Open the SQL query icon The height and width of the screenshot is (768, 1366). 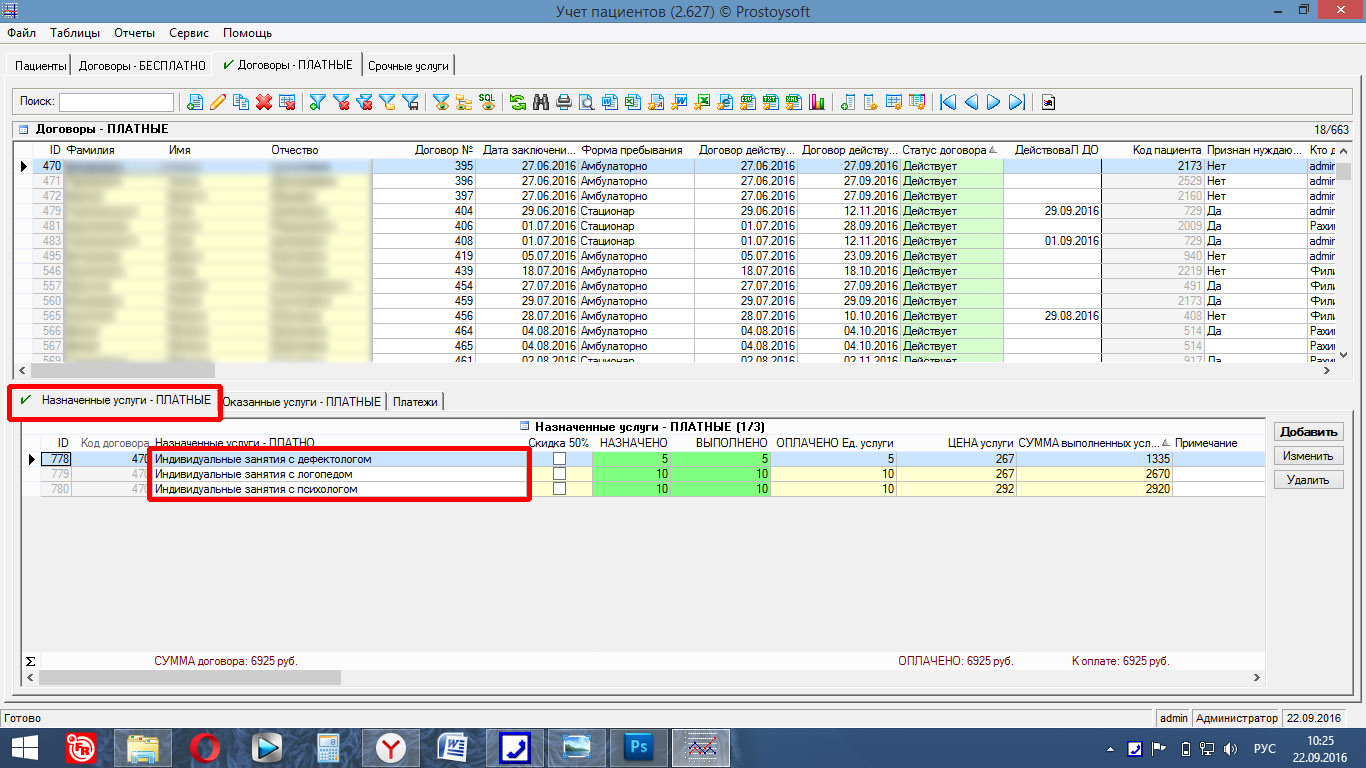point(487,102)
